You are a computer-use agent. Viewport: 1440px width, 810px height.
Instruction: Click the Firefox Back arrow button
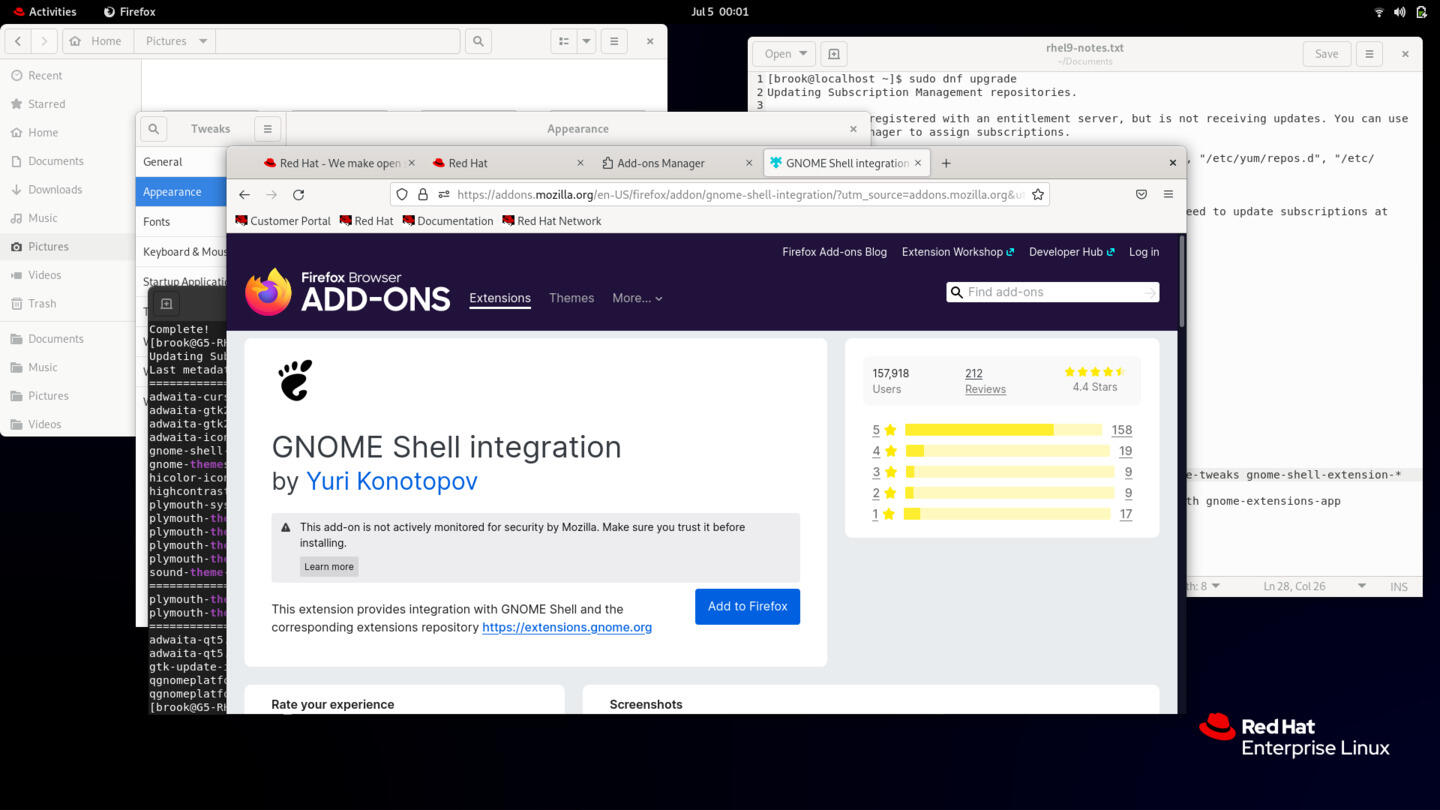tap(244, 194)
